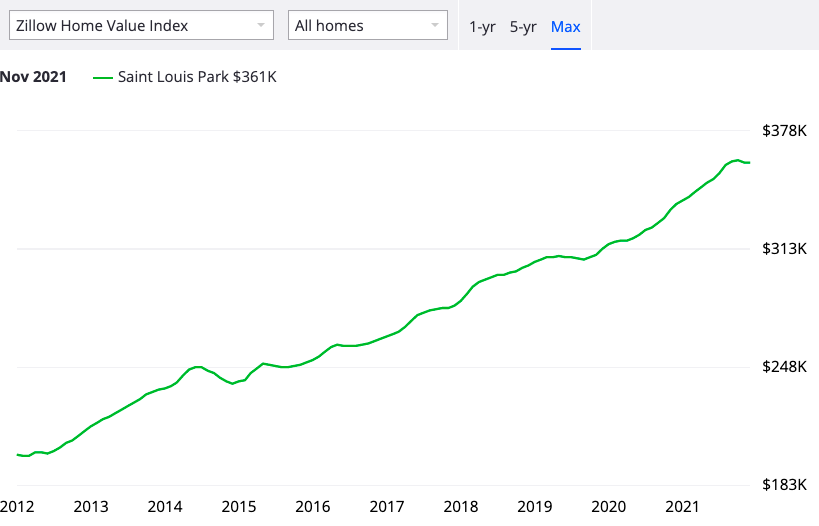Switch to the 5-yr range tab
Image resolution: width=819 pixels, height=526 pixels.
click(523, 26)
